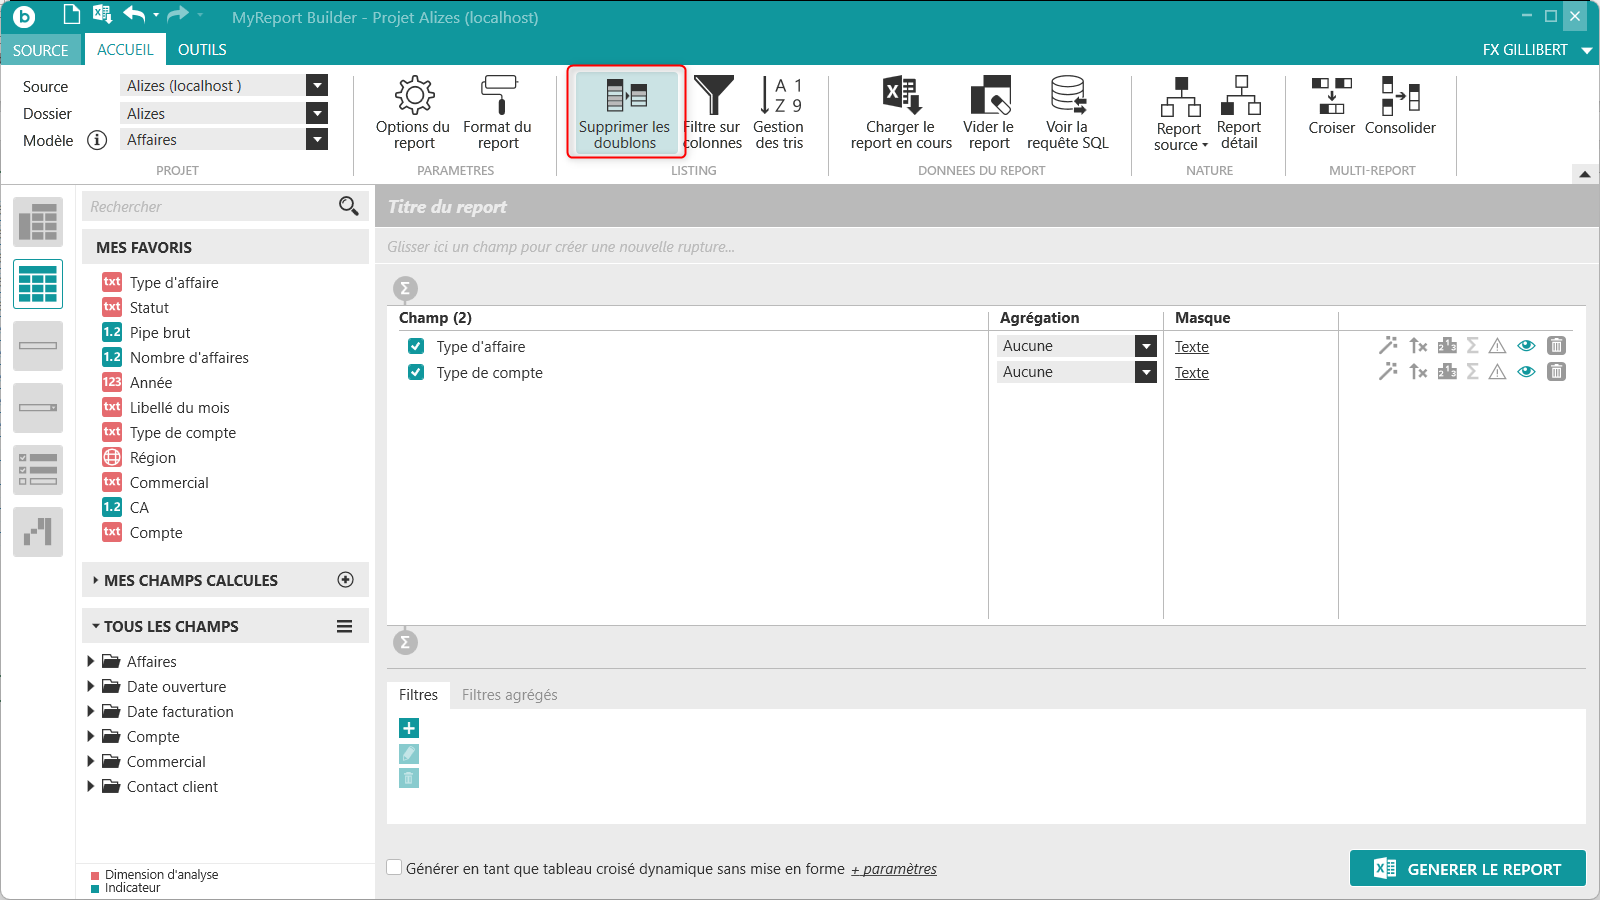Open the Texte mask link for Type de compte

coord(1191,373)
